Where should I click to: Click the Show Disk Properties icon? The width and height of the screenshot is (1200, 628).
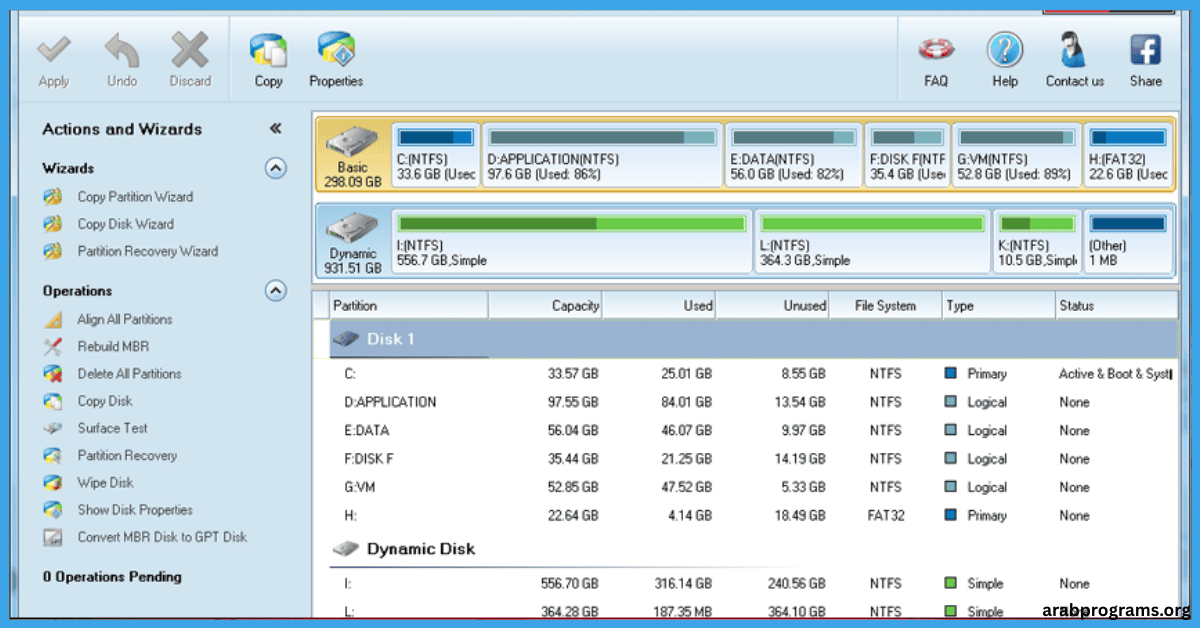[53, 509]
